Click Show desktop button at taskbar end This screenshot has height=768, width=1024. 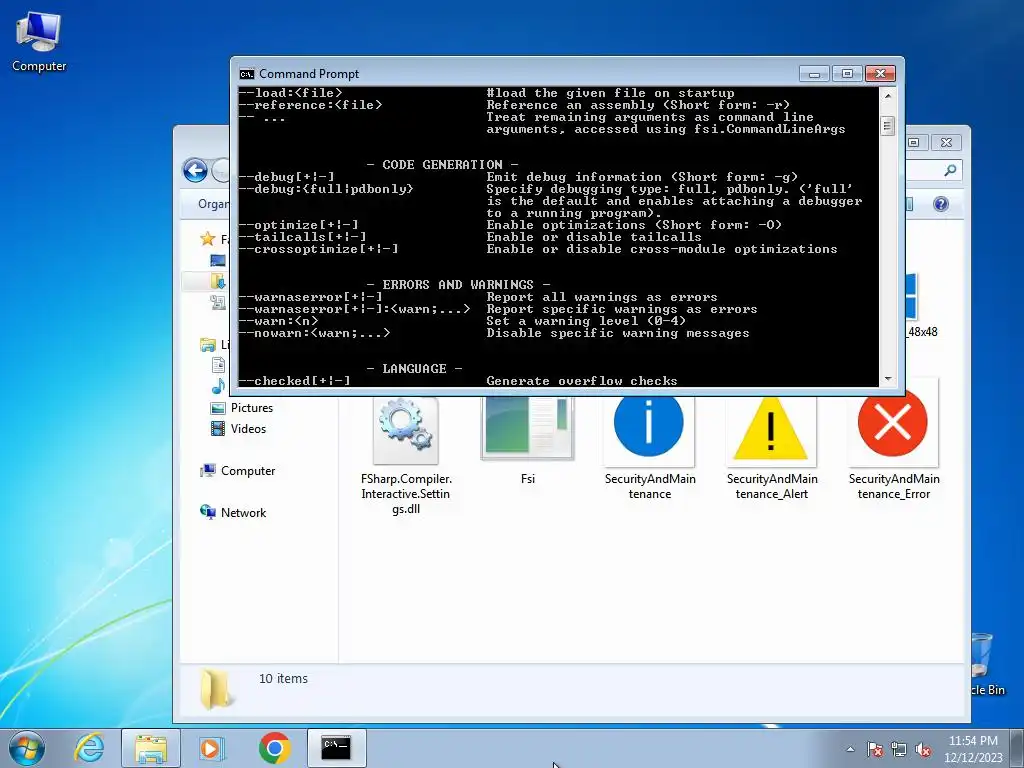click(x=1017, y=748)
